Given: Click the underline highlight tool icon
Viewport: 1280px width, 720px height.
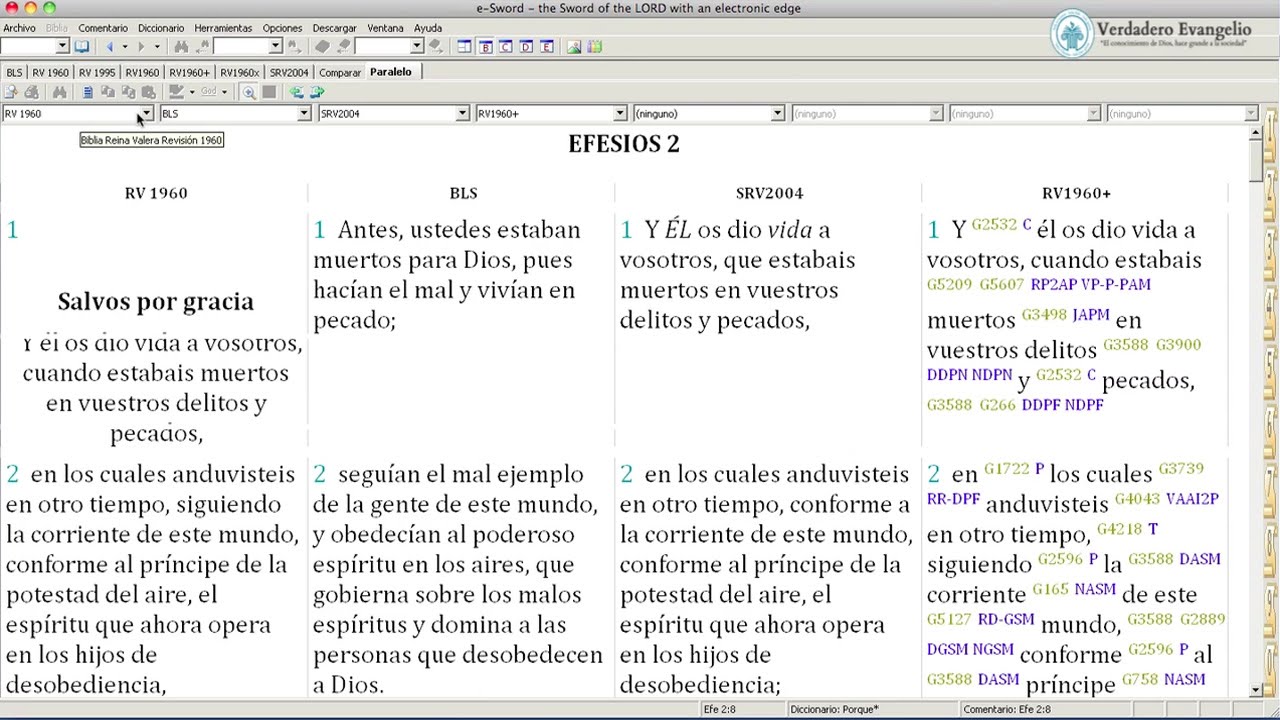Looking at the screenshot, I should 176,92.
